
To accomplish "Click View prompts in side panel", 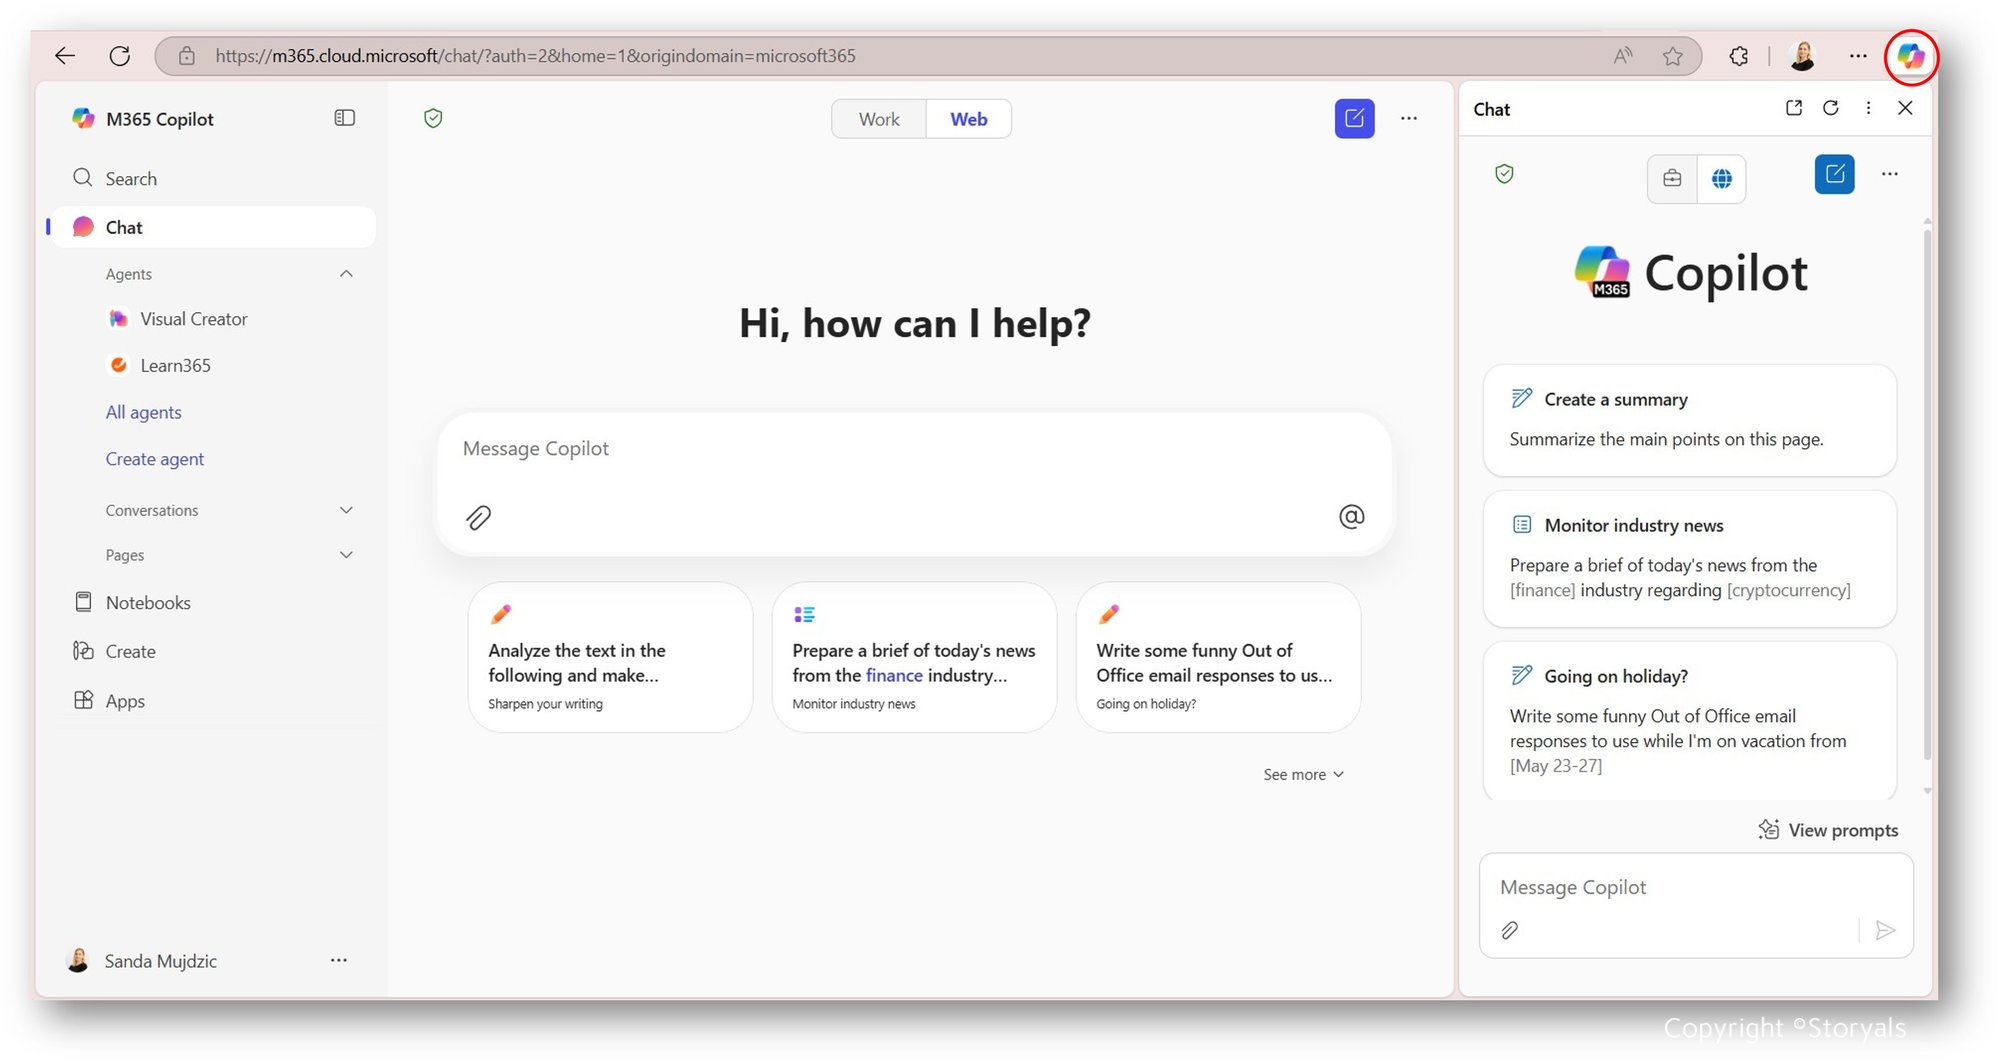I will pyautogui.click(x=1829, y=830).
